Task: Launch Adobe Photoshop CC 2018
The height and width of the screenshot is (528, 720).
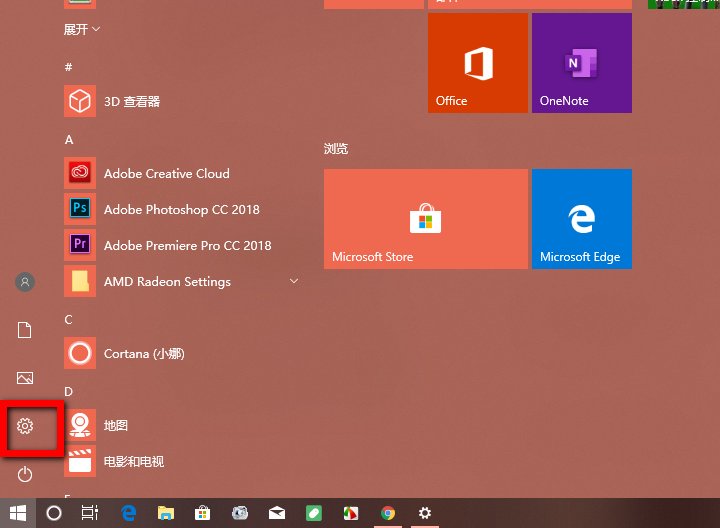Action: (x=181, y=210)
